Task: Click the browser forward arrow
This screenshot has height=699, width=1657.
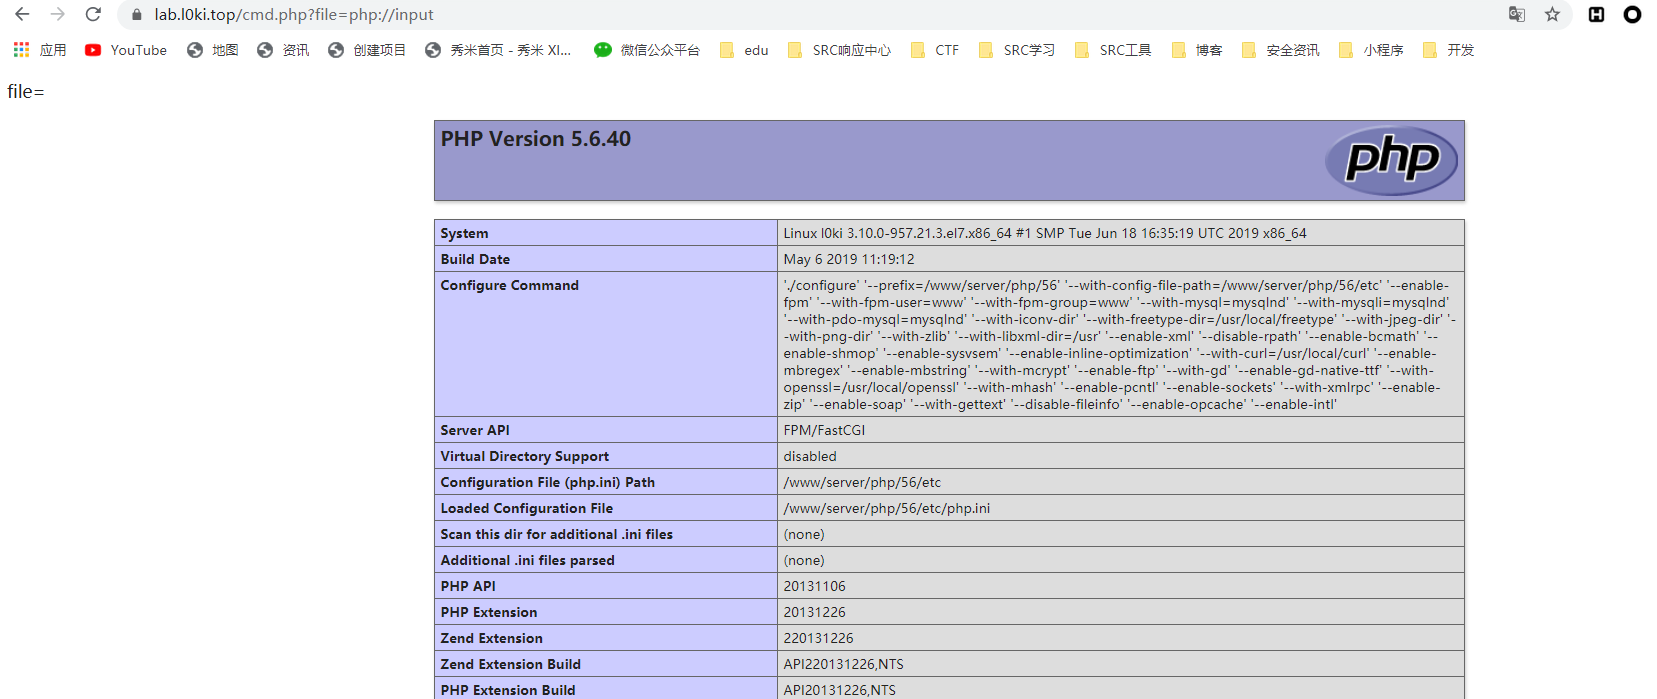Action: click(57, 14)
